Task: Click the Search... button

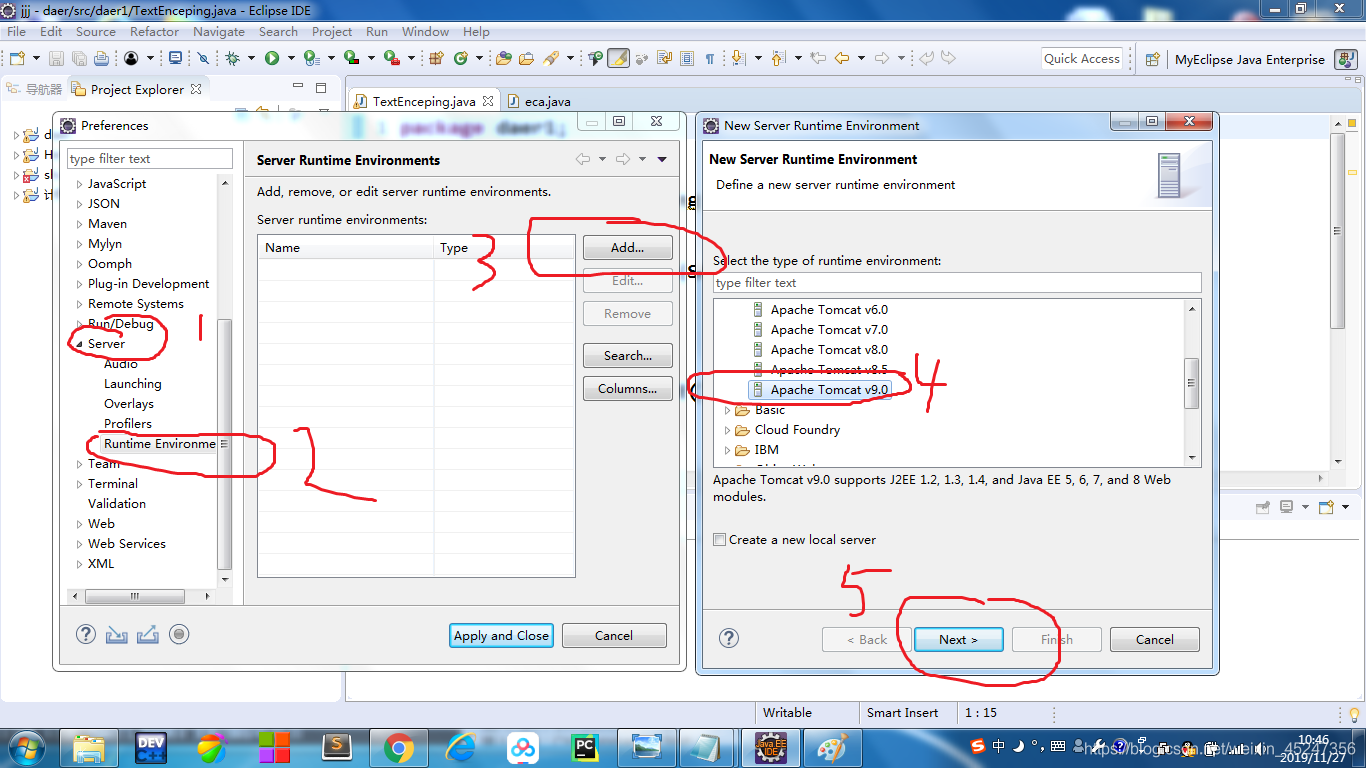Action: 627,356
